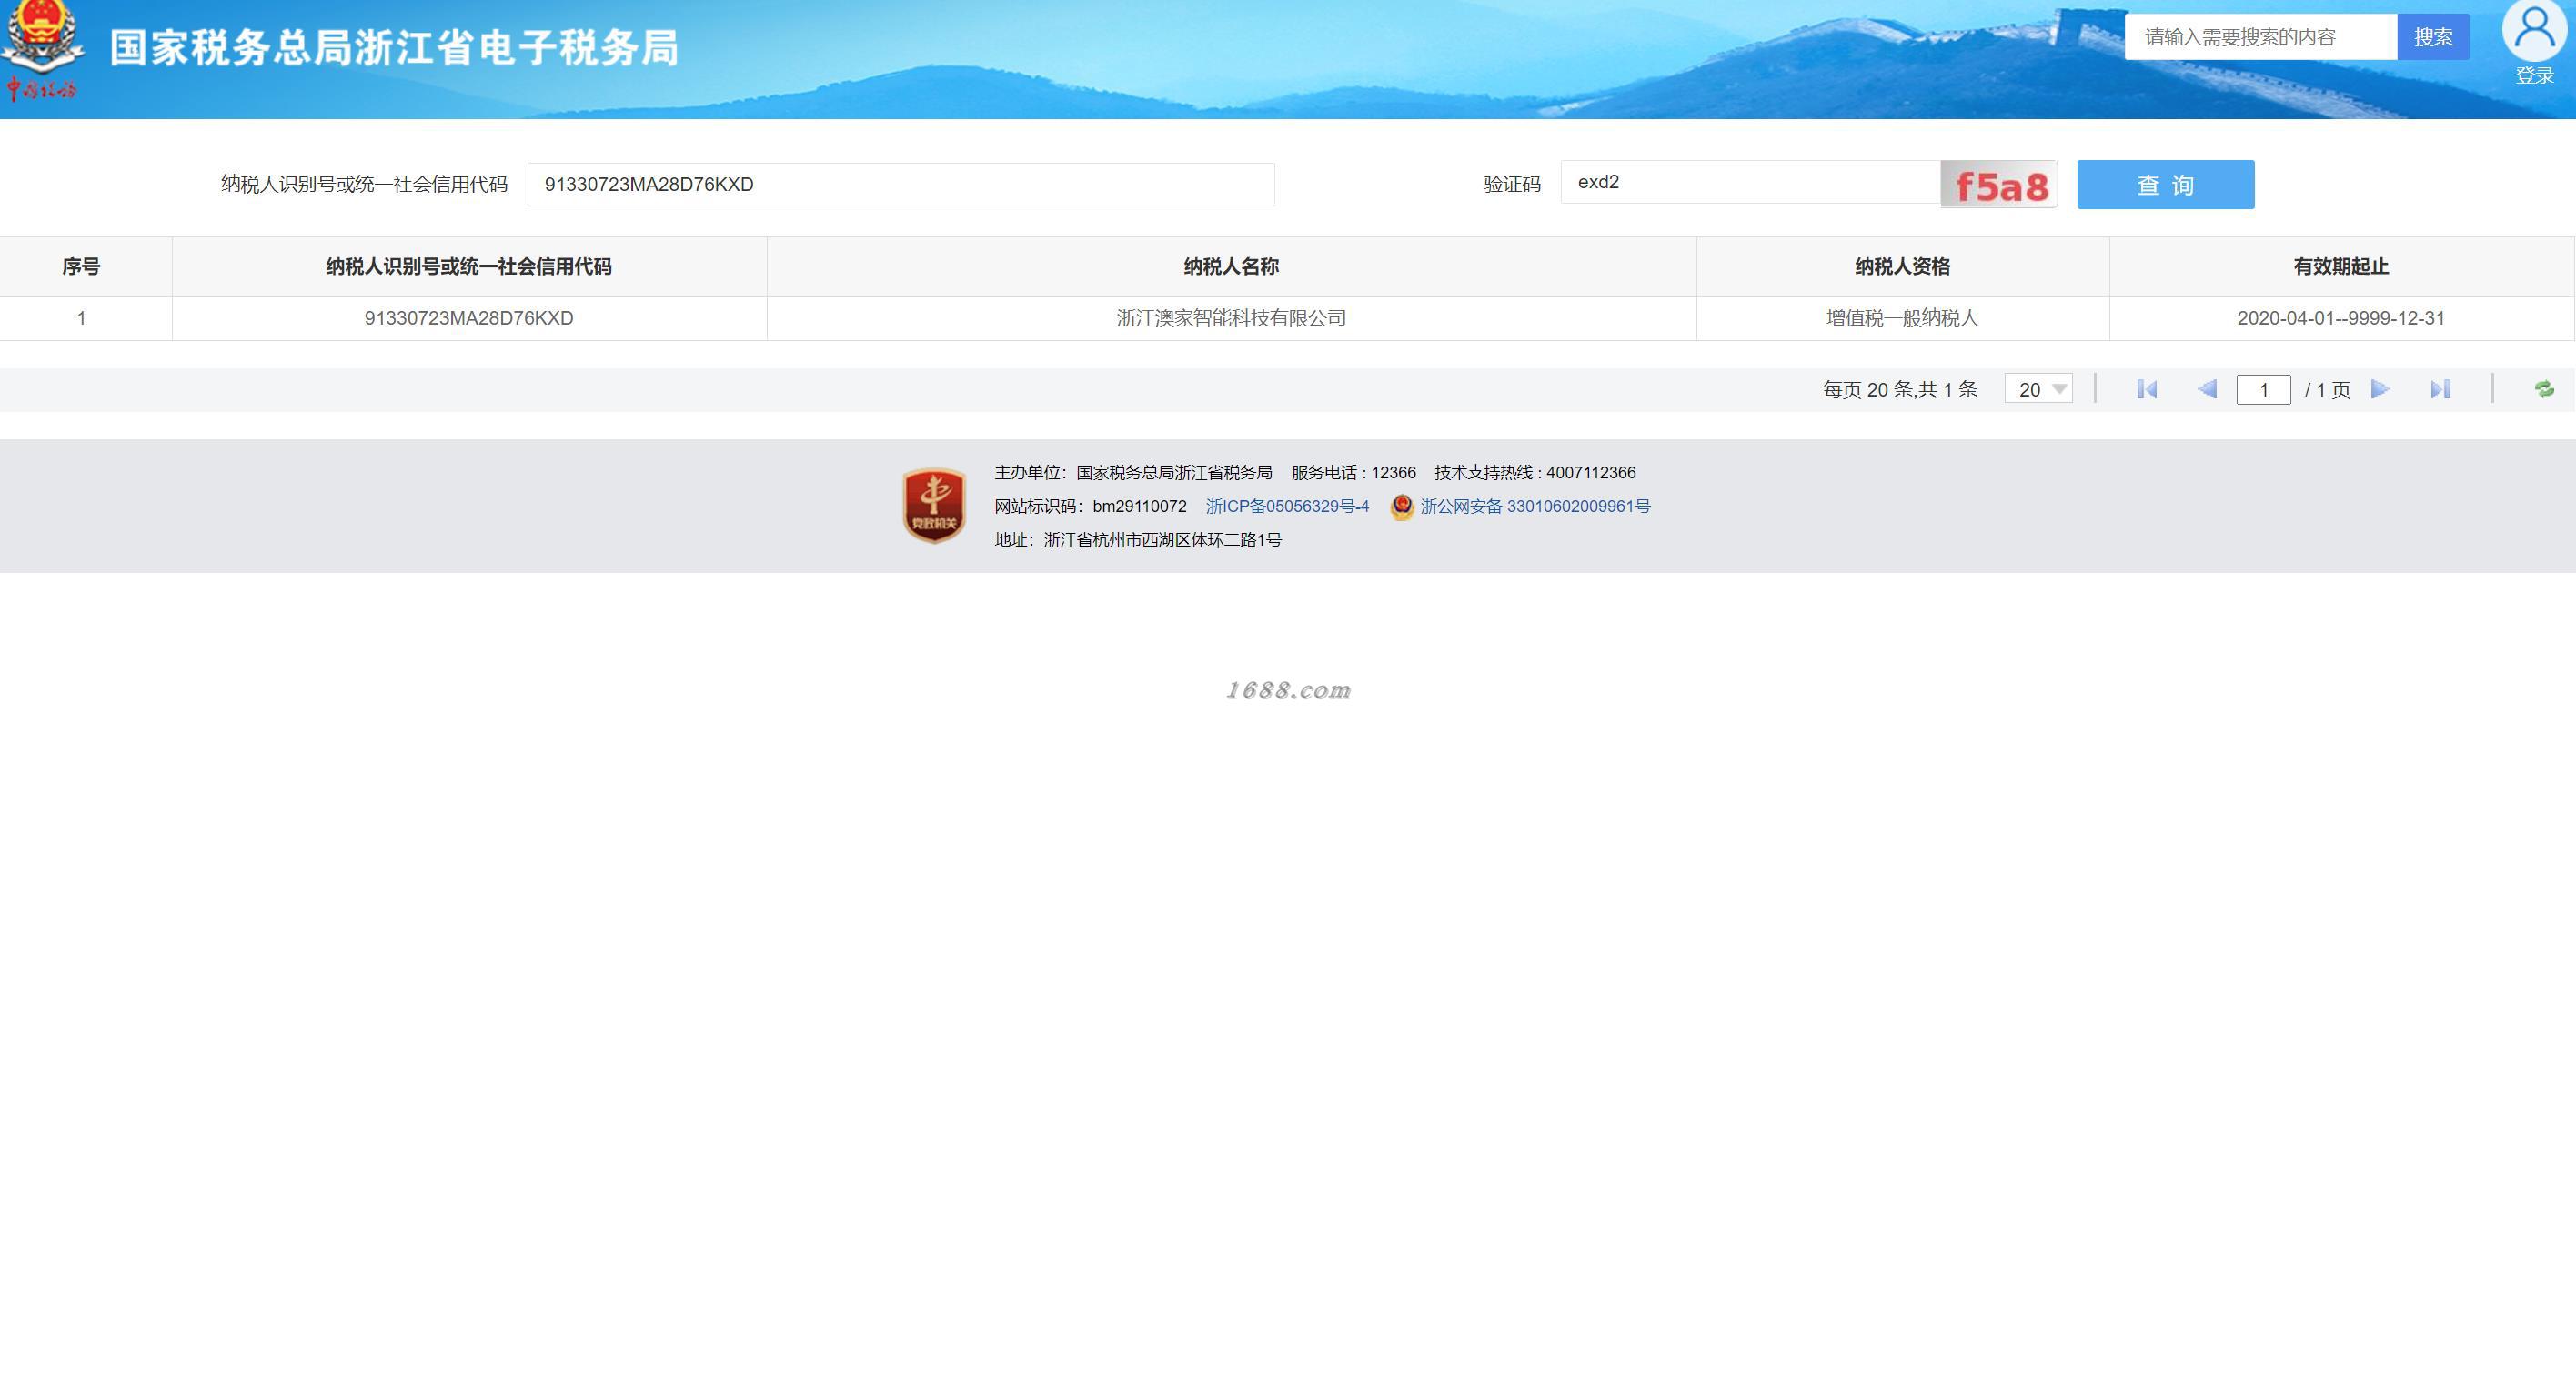Open 浙ICP备05056329号-4 link
The image size is (2576, 1376).
pos(1287,507)
